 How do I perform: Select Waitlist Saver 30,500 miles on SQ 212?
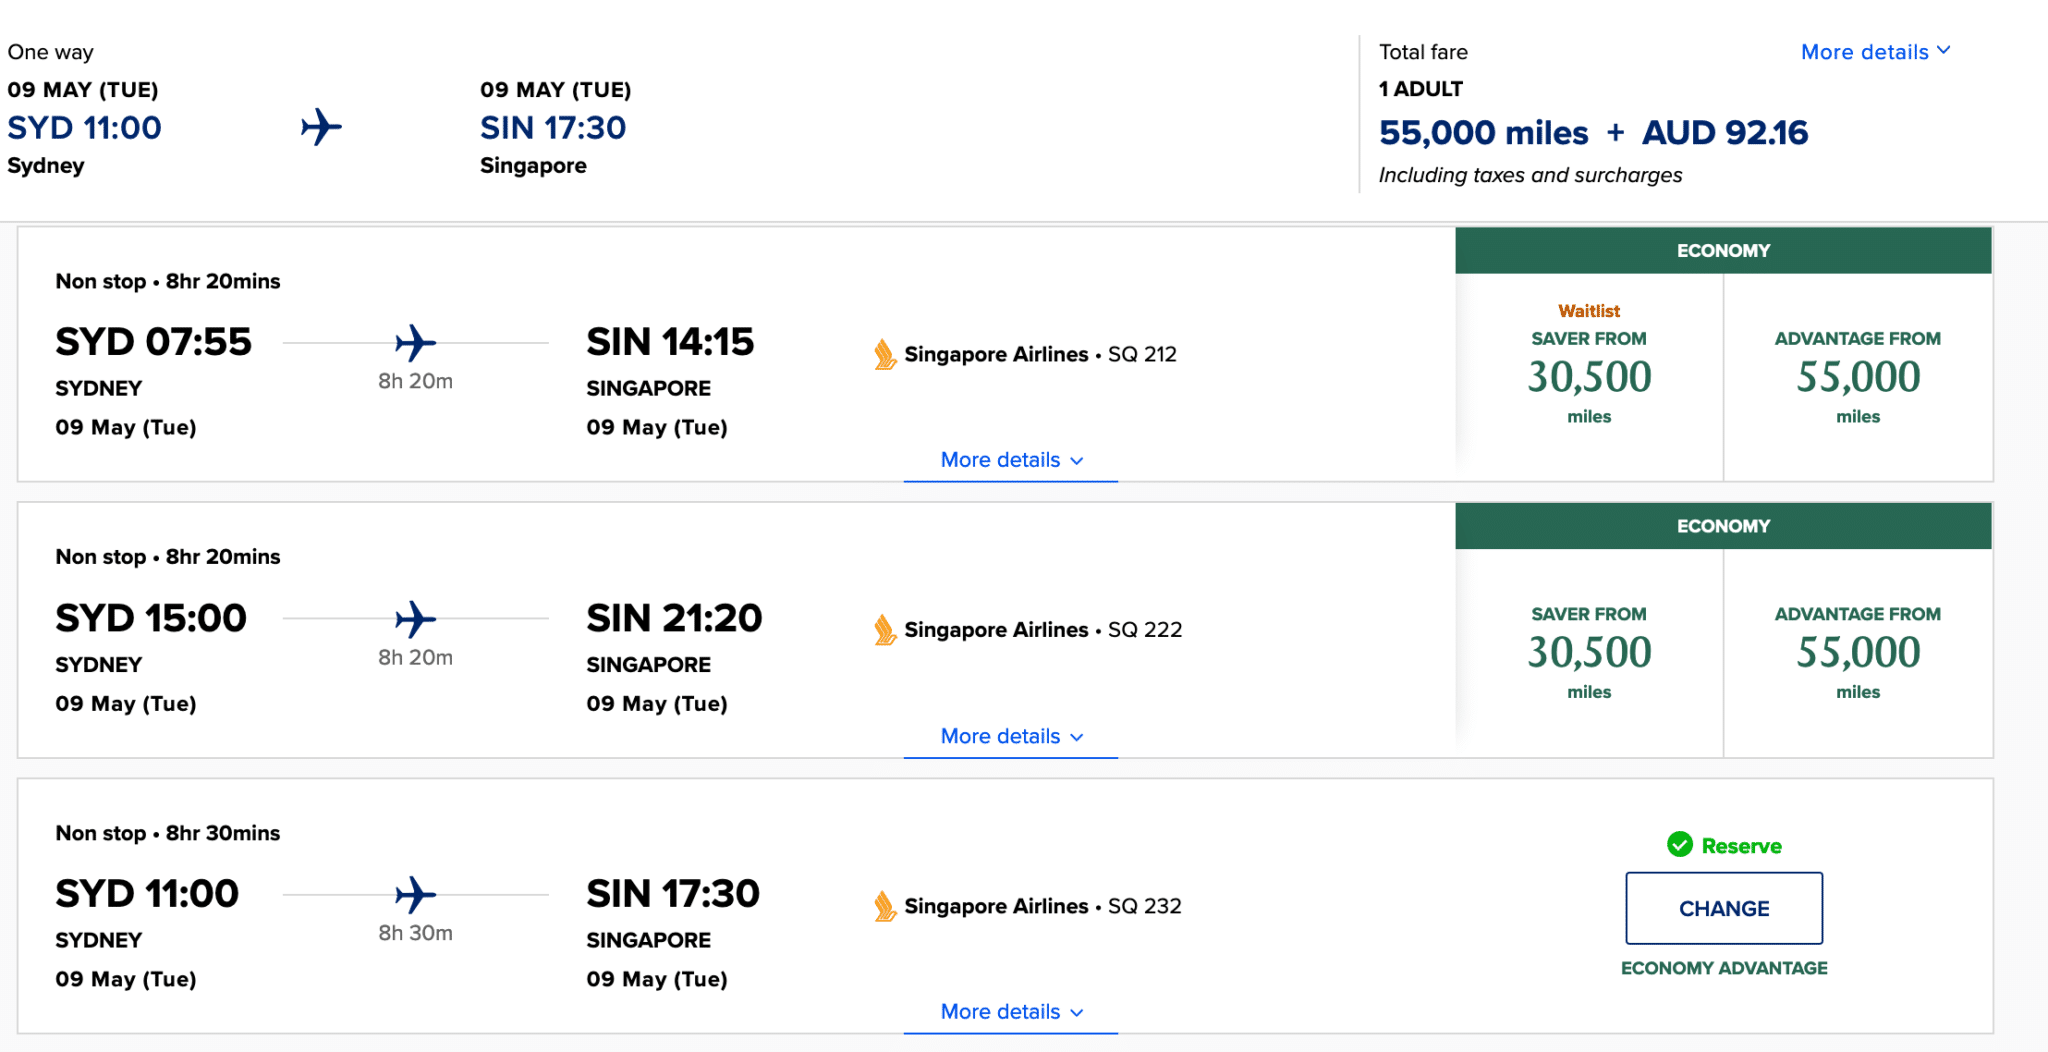pyautogui.click(x=1589, y=376)
